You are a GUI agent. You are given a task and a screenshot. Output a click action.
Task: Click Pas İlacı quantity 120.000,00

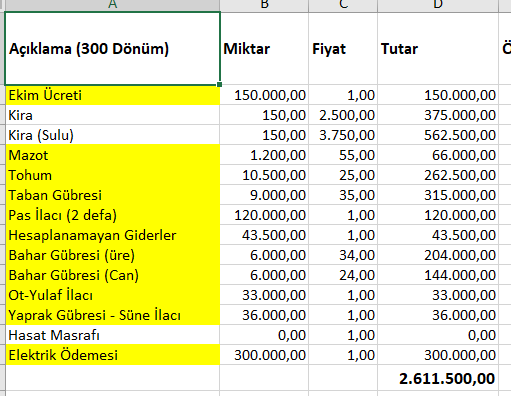pos(264,215)
